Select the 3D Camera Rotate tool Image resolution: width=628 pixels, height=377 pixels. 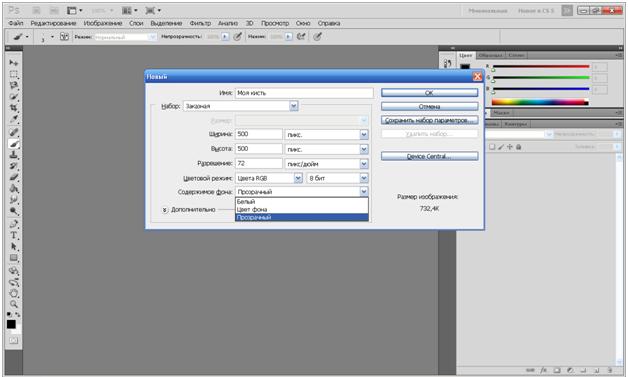point(14,282)
